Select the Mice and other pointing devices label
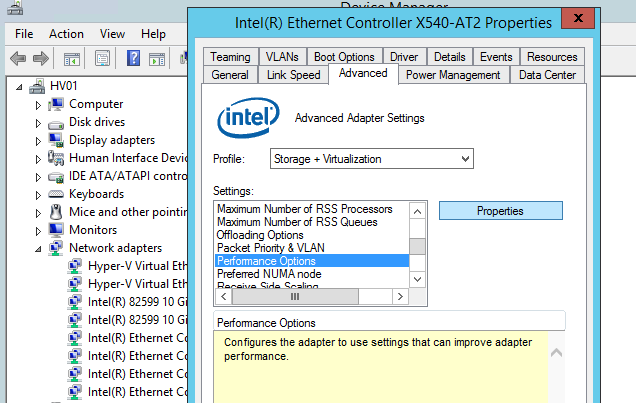 pyautogui.click(x=128, y=212)
